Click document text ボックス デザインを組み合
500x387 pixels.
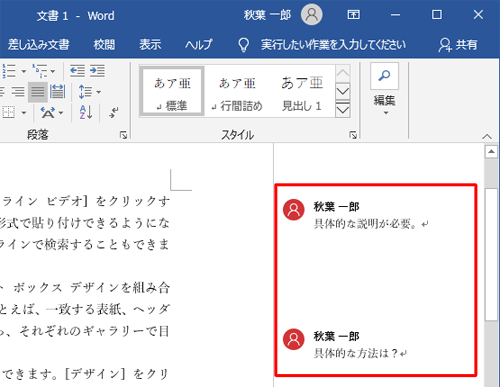92,287
